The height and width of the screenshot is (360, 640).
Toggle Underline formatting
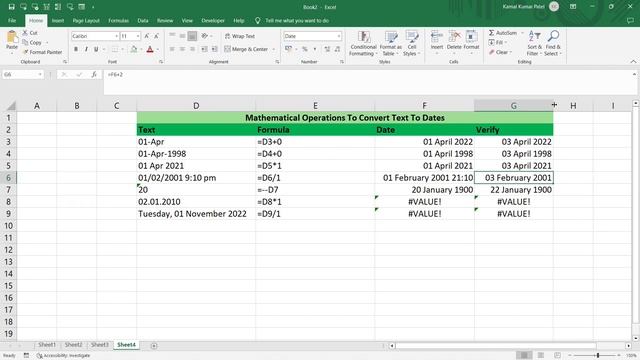[96, 49]
